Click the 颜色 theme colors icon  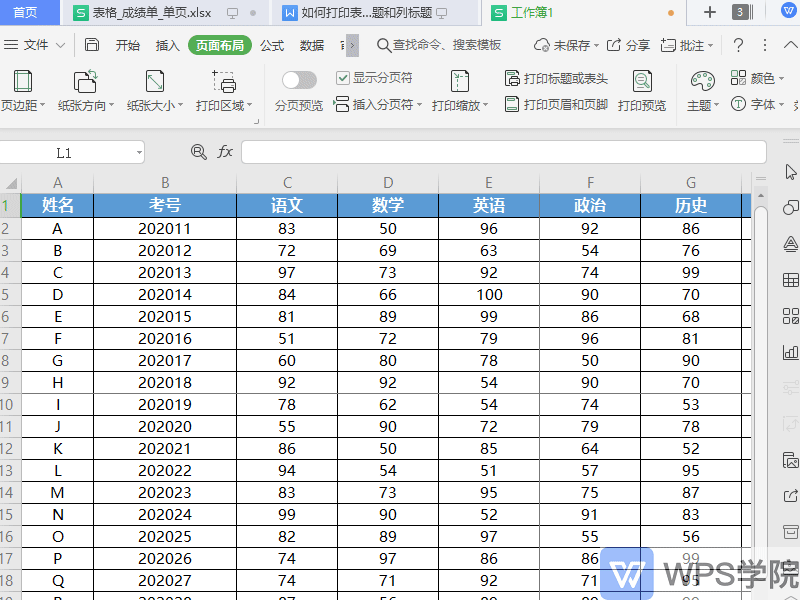pyautogui.click(x=738, y=78)
